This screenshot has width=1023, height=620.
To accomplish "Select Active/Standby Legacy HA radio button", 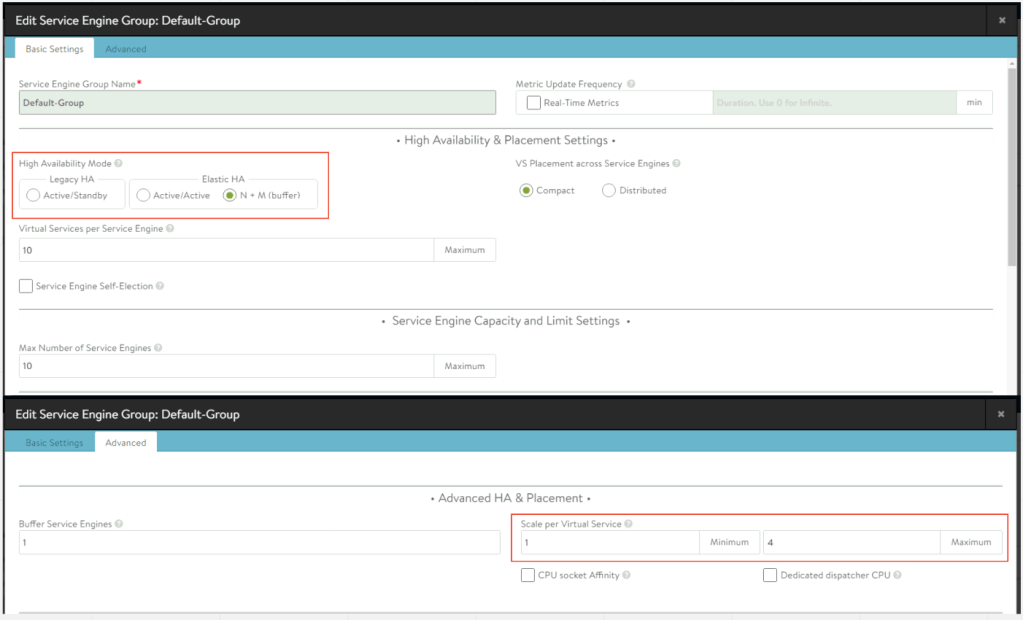I will point(34,195).
